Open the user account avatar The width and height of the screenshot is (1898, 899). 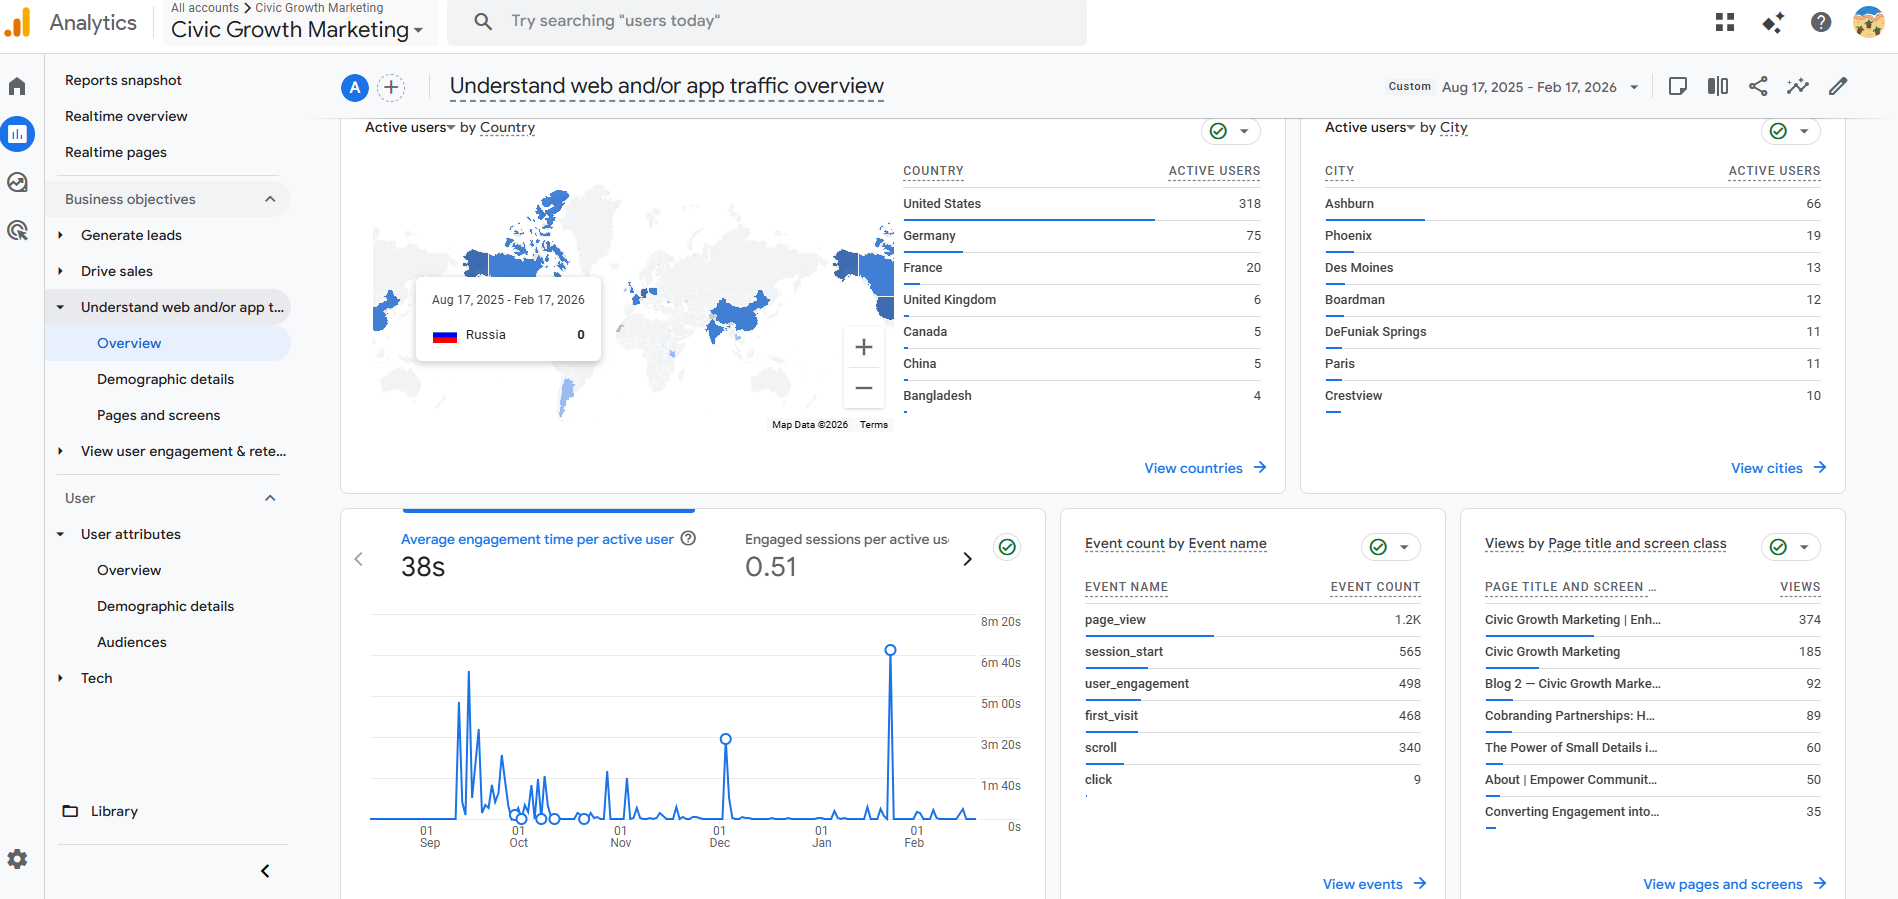tap(1868, 22)
